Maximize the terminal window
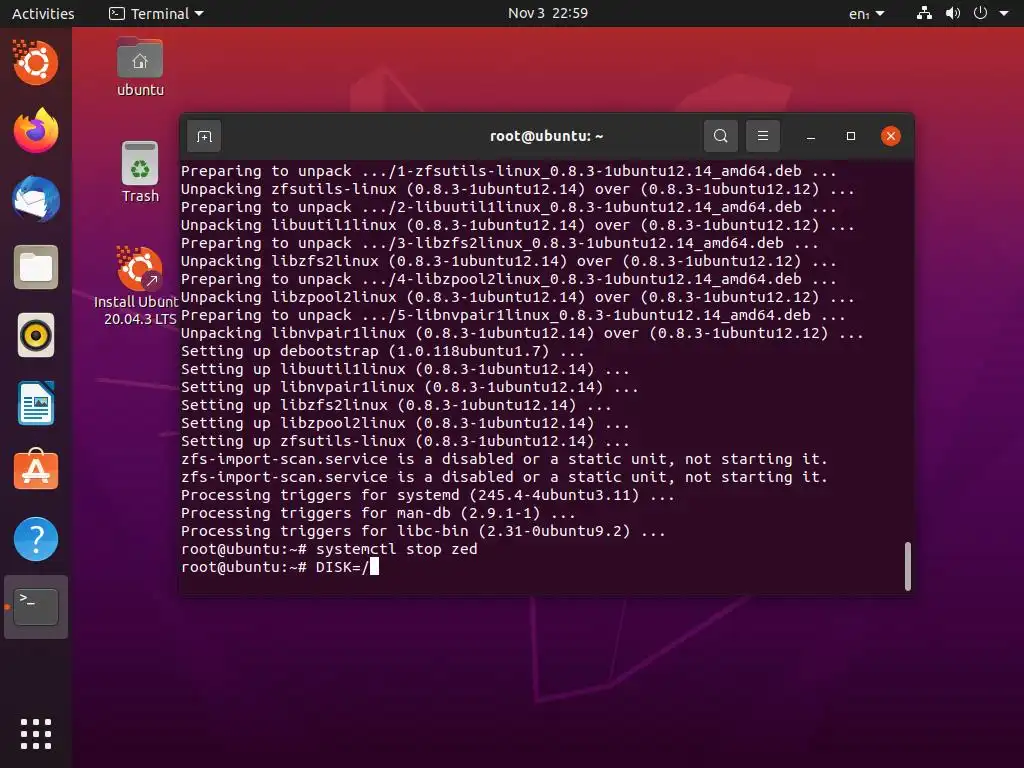This screenshot has width=1024, height=768. (850, 136)
